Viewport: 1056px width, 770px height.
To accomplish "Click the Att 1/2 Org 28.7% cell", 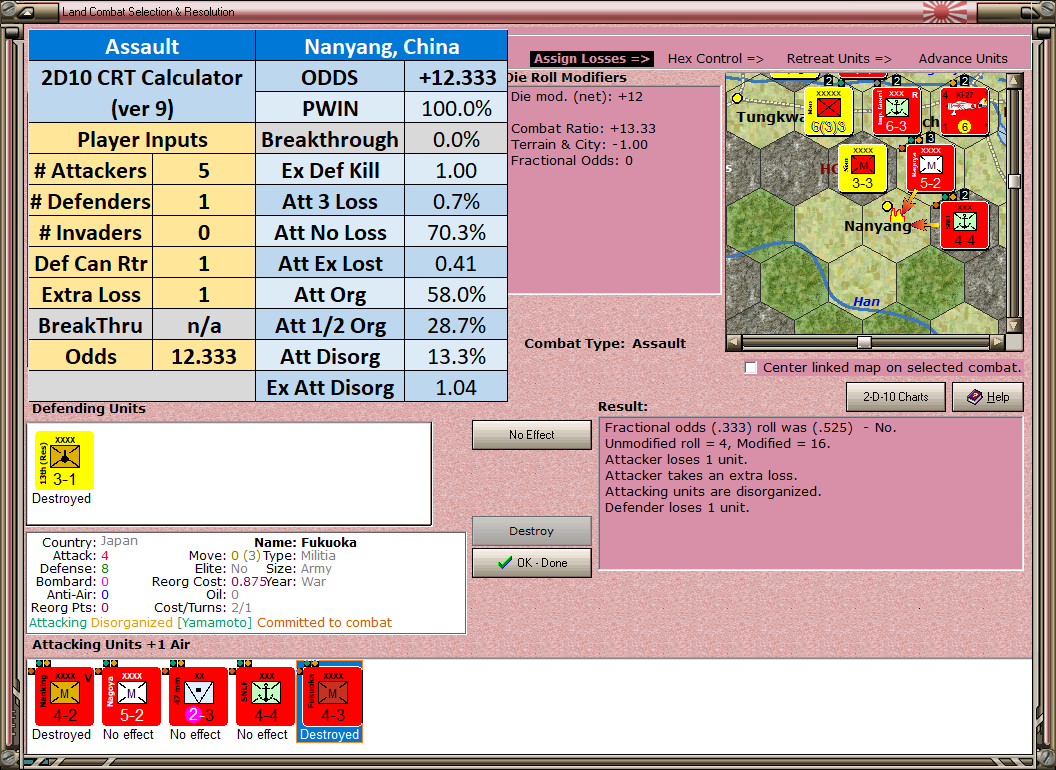I will click(x=456, y=325).
